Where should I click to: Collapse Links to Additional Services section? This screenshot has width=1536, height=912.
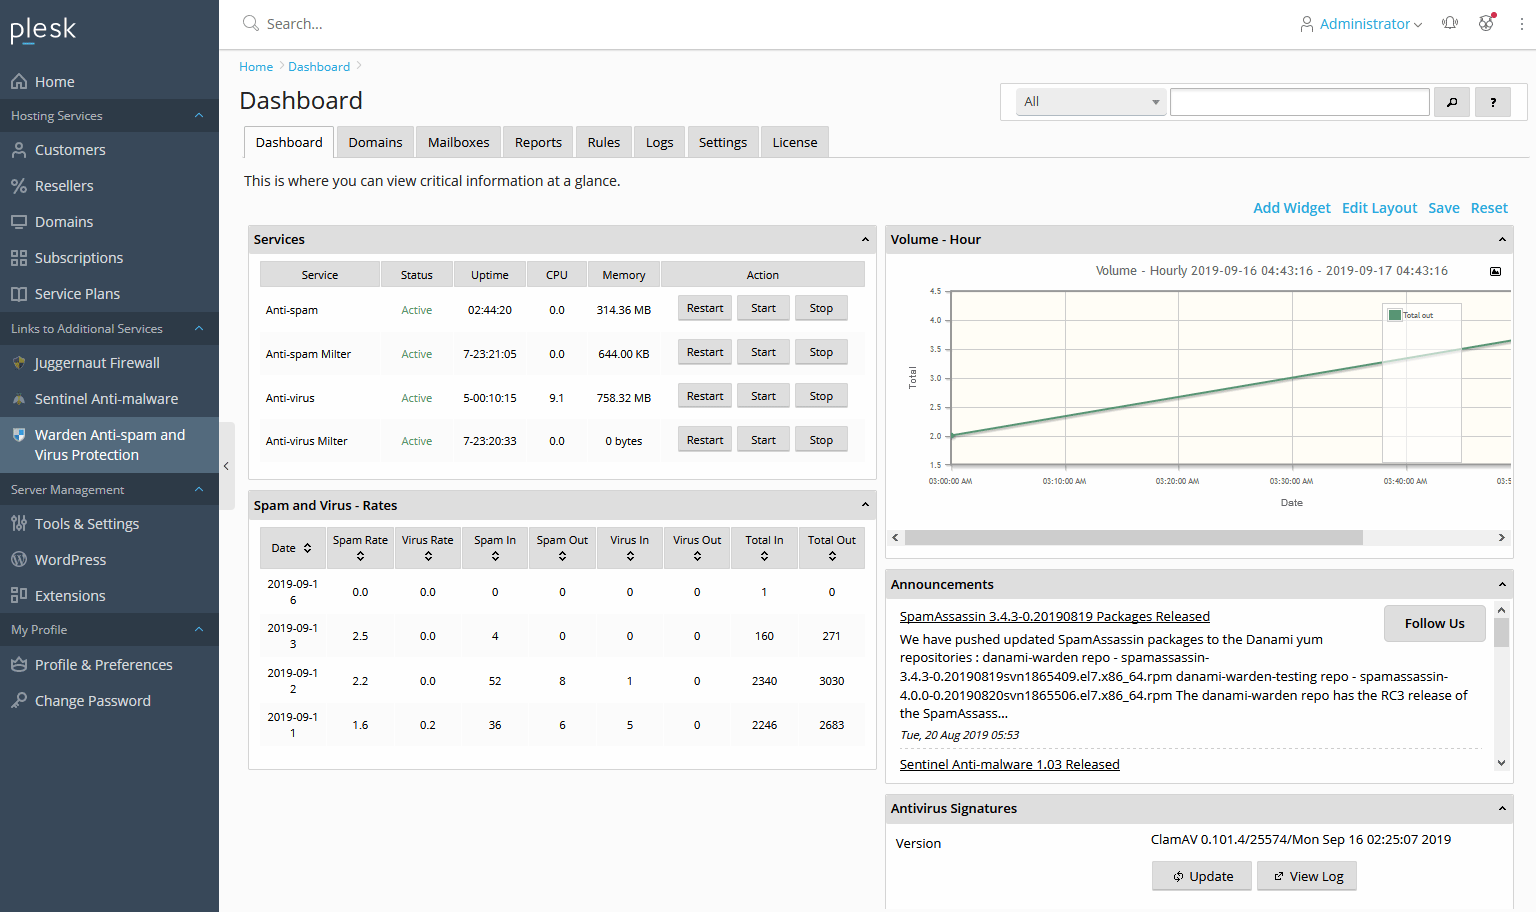tap(199, 329)
